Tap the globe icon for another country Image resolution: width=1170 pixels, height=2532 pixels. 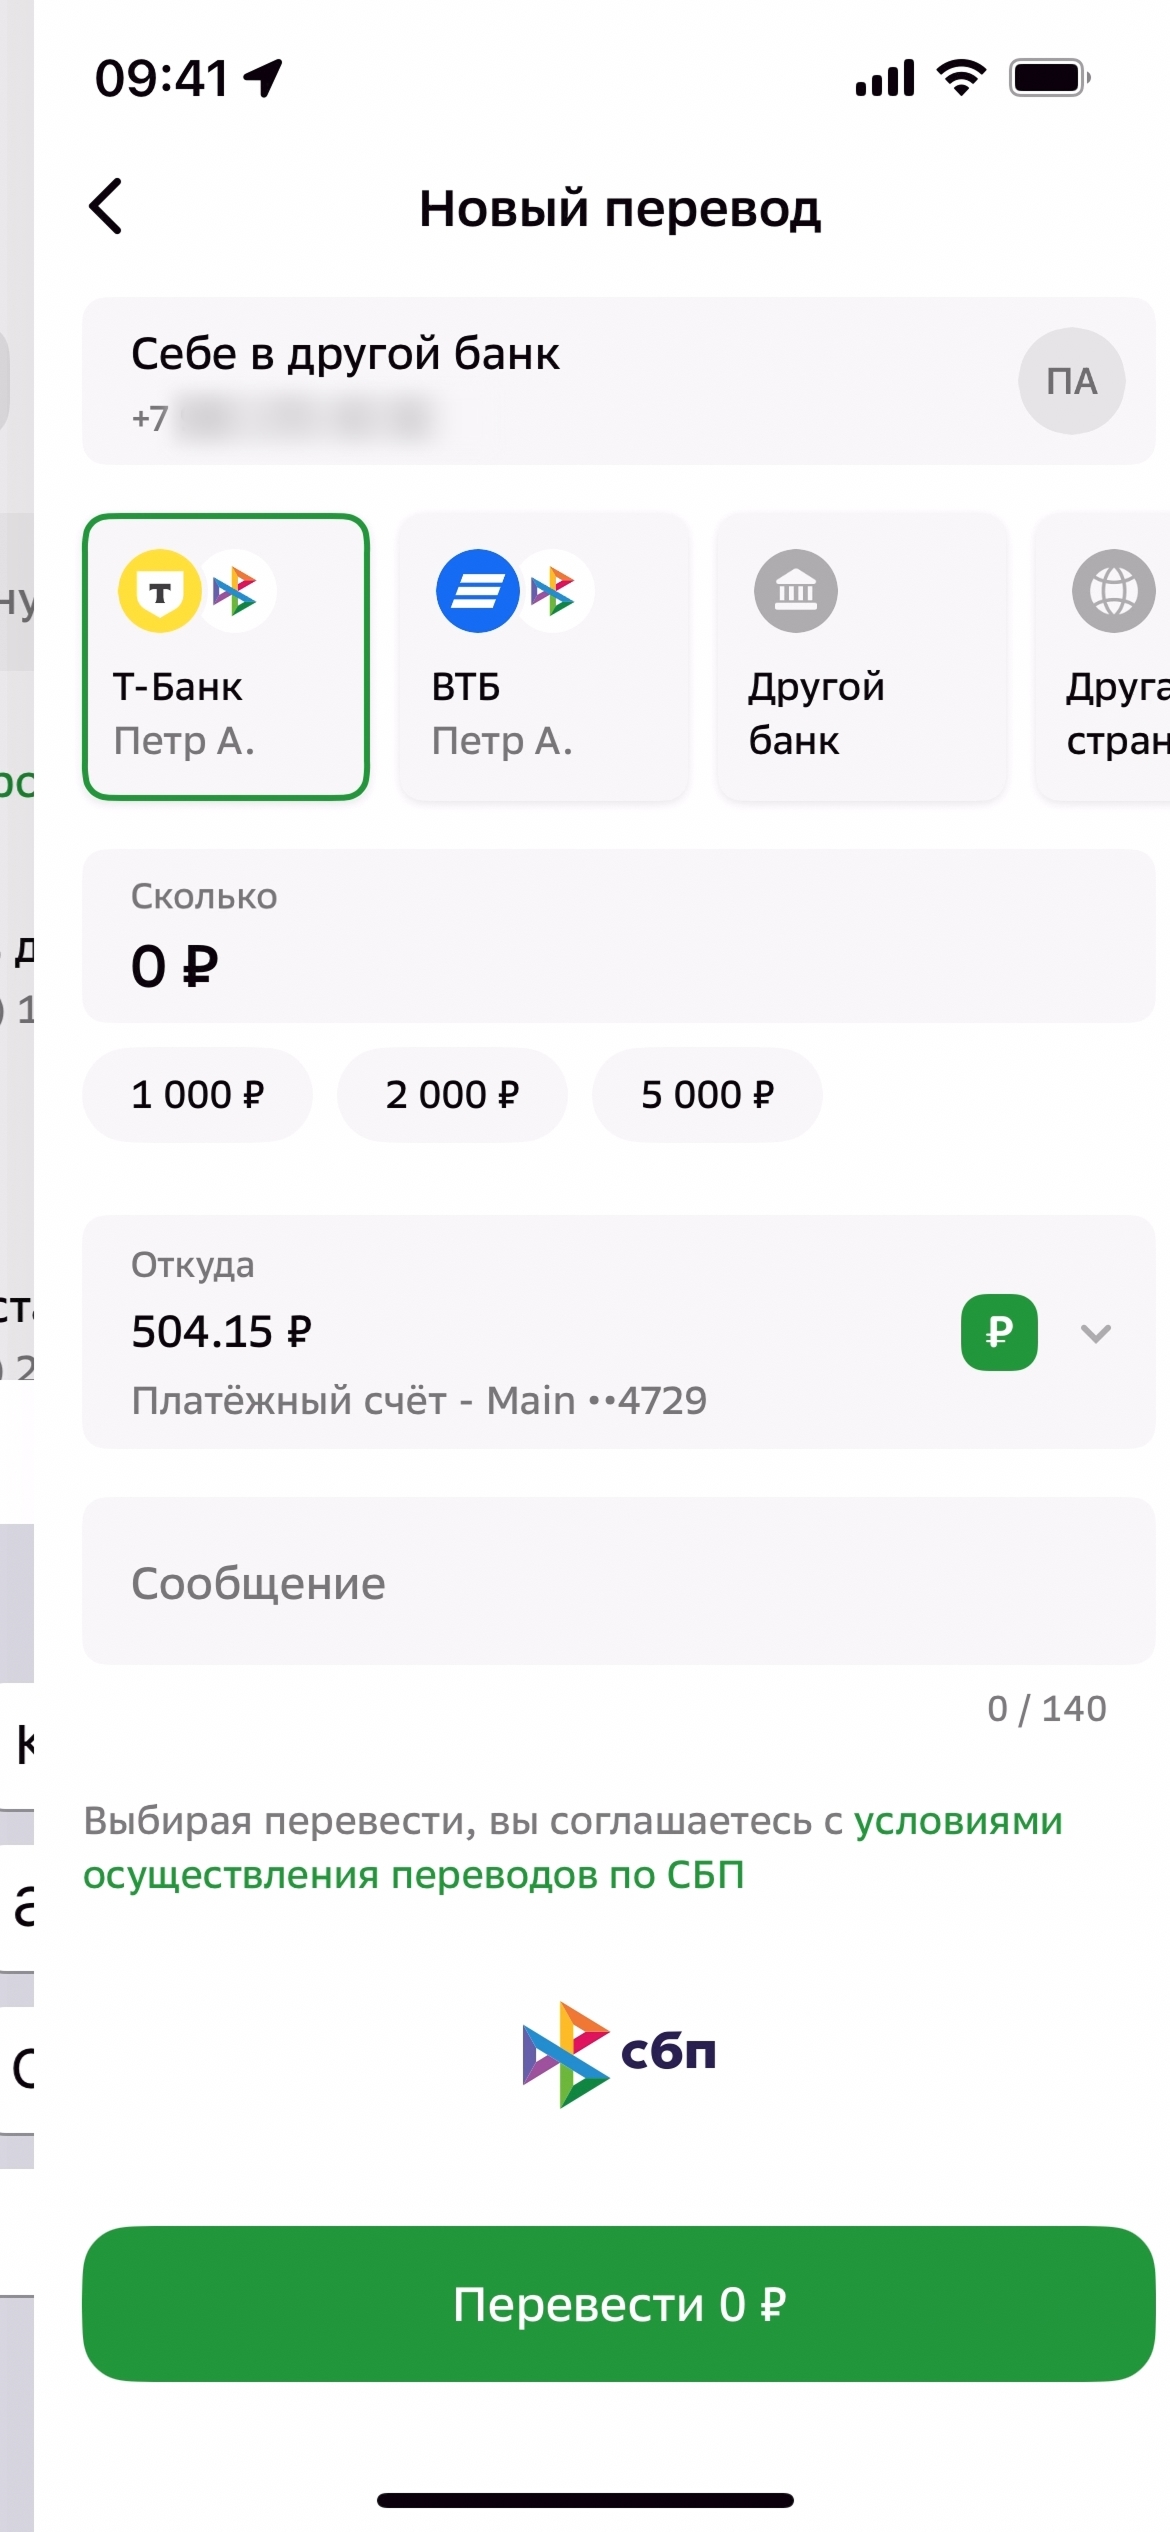pos(1113,591)
